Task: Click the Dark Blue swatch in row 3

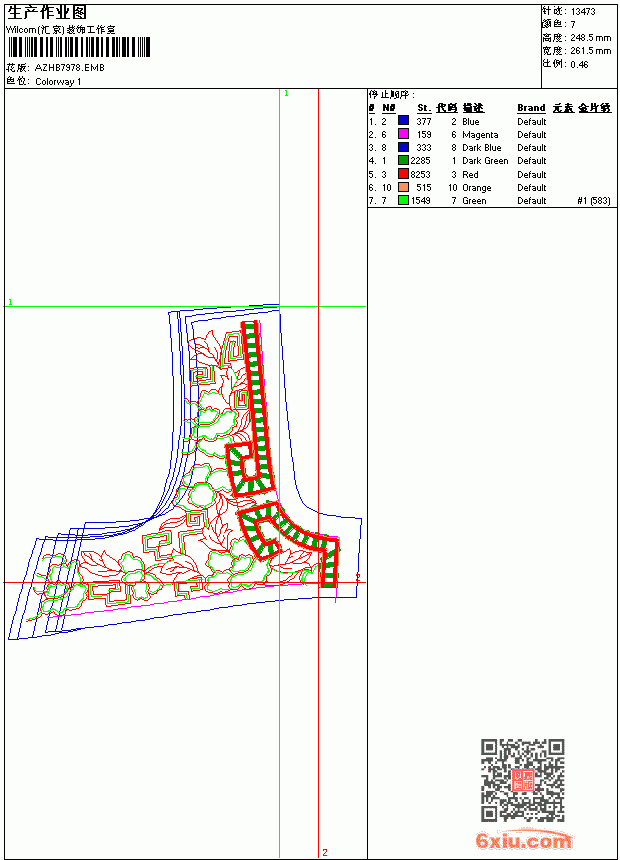Action: pyautogui.click(x=403, y=147)
